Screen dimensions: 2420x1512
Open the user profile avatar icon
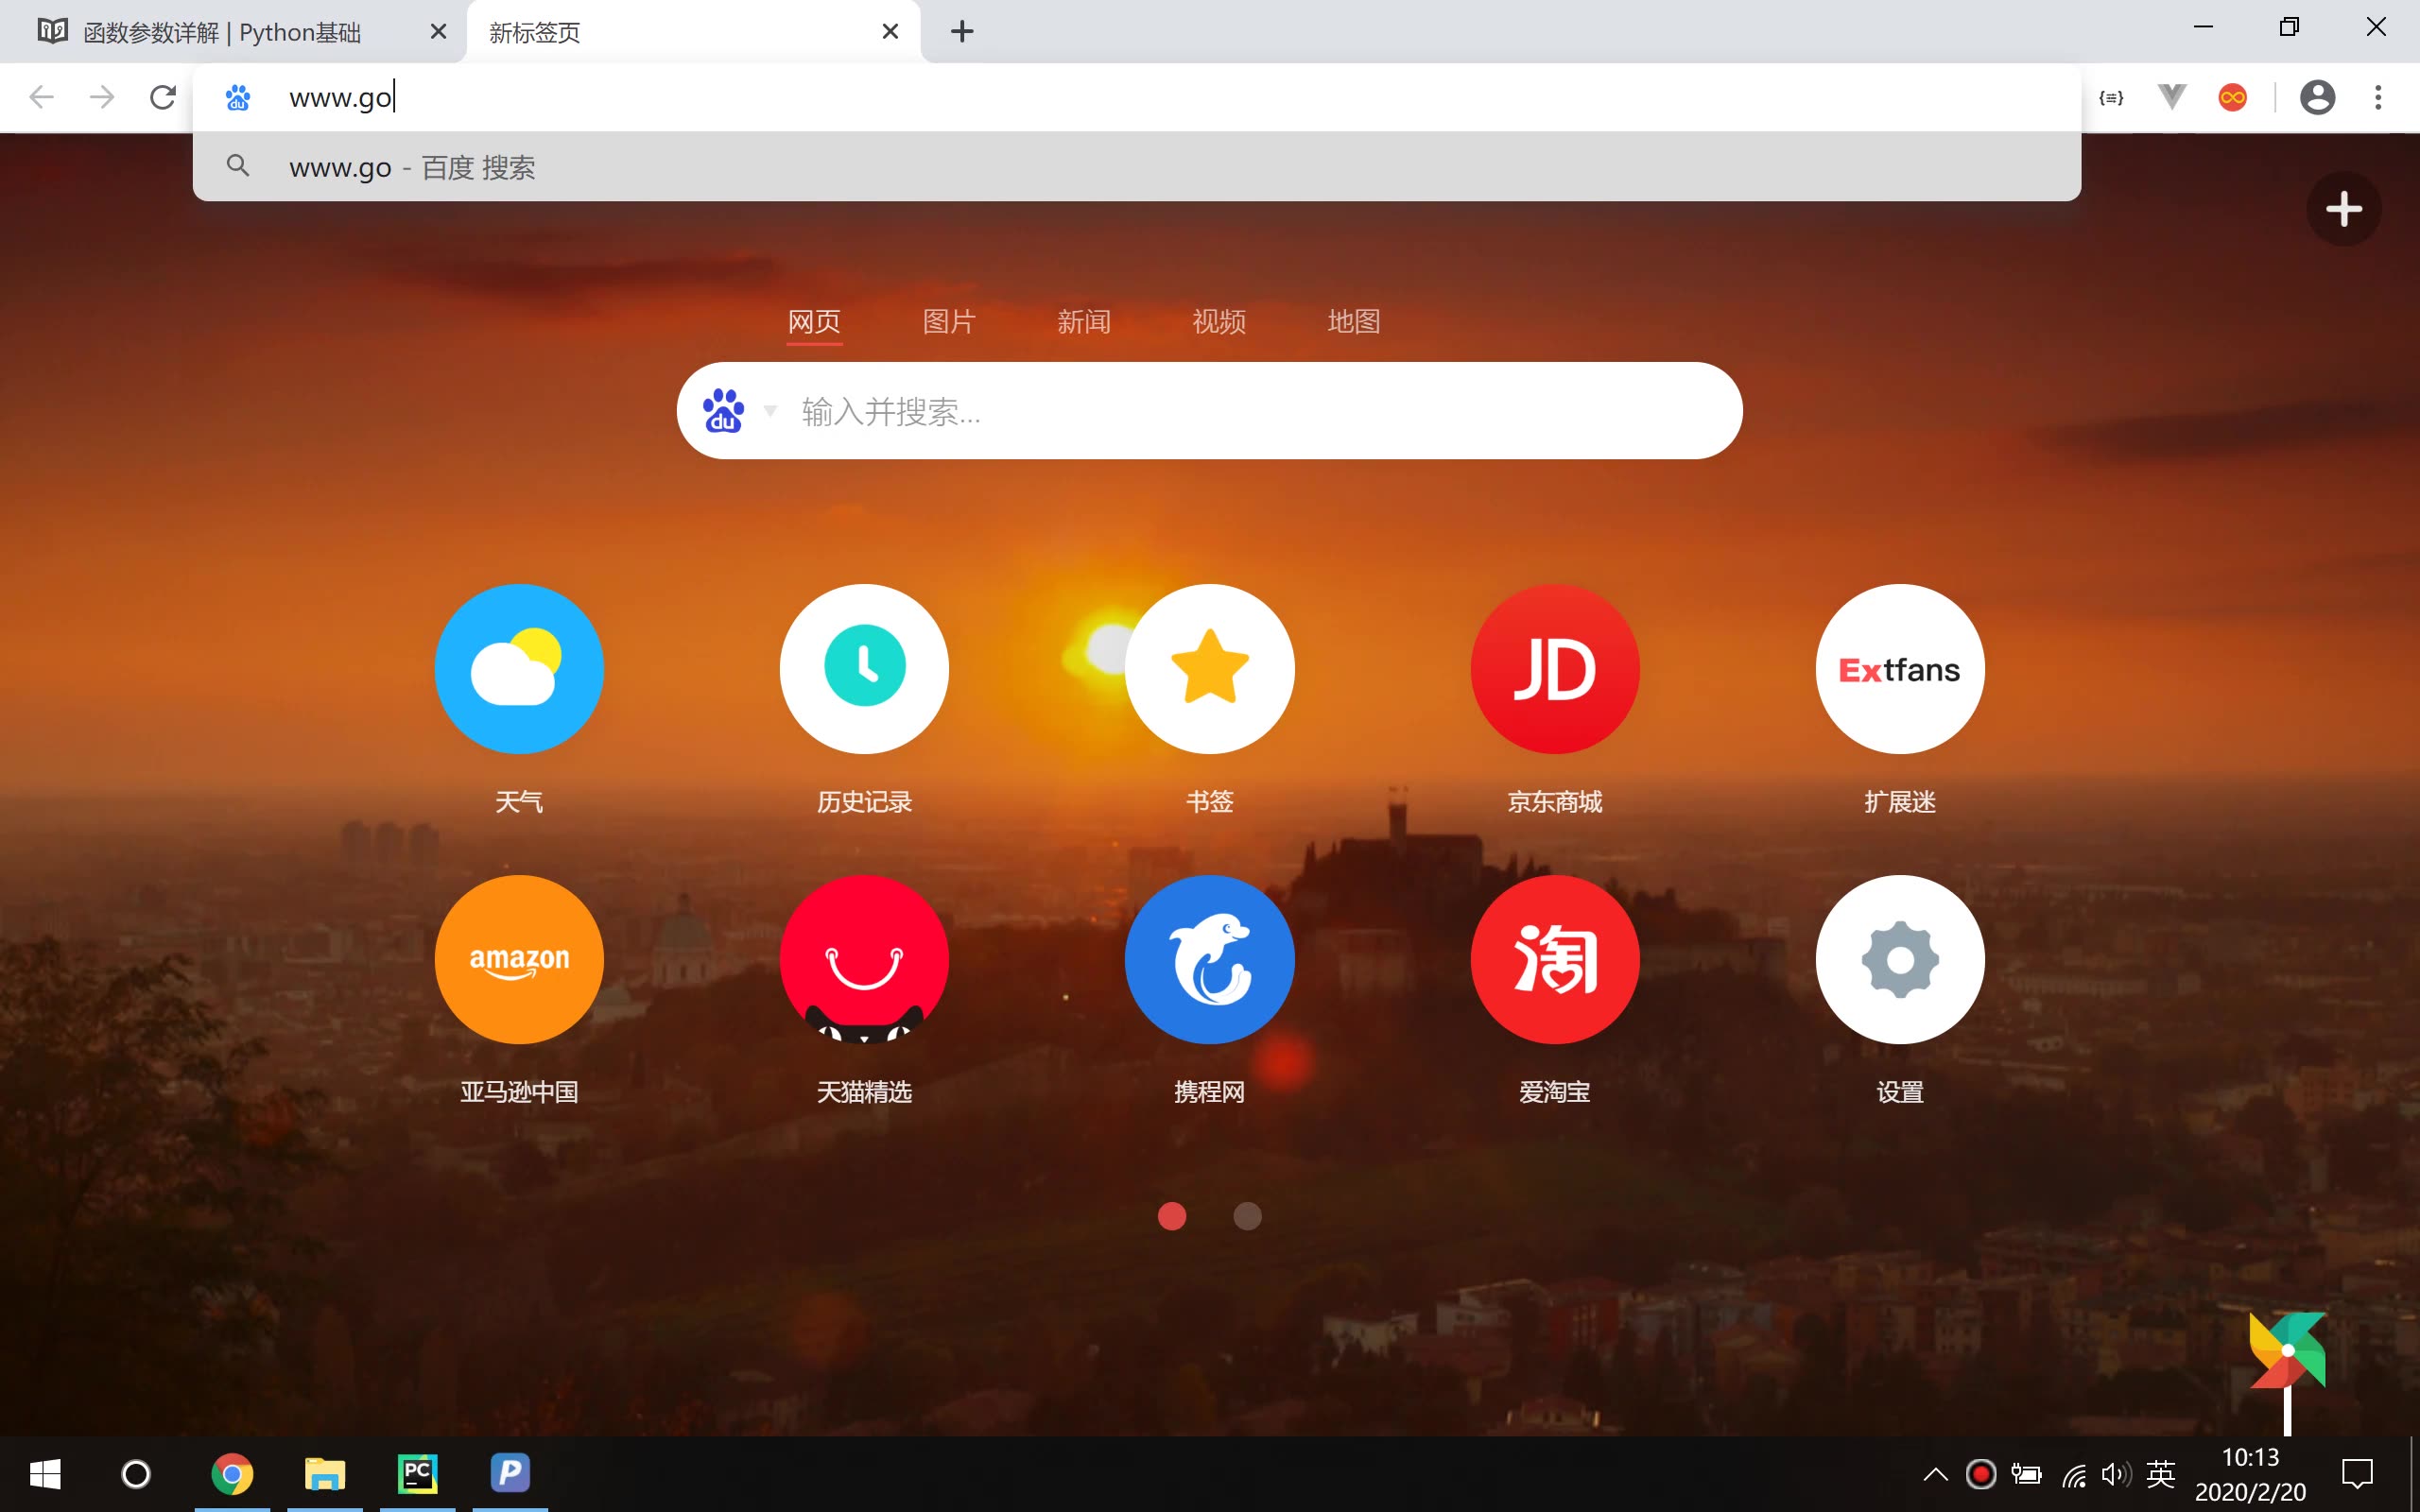pos(2317,97)
